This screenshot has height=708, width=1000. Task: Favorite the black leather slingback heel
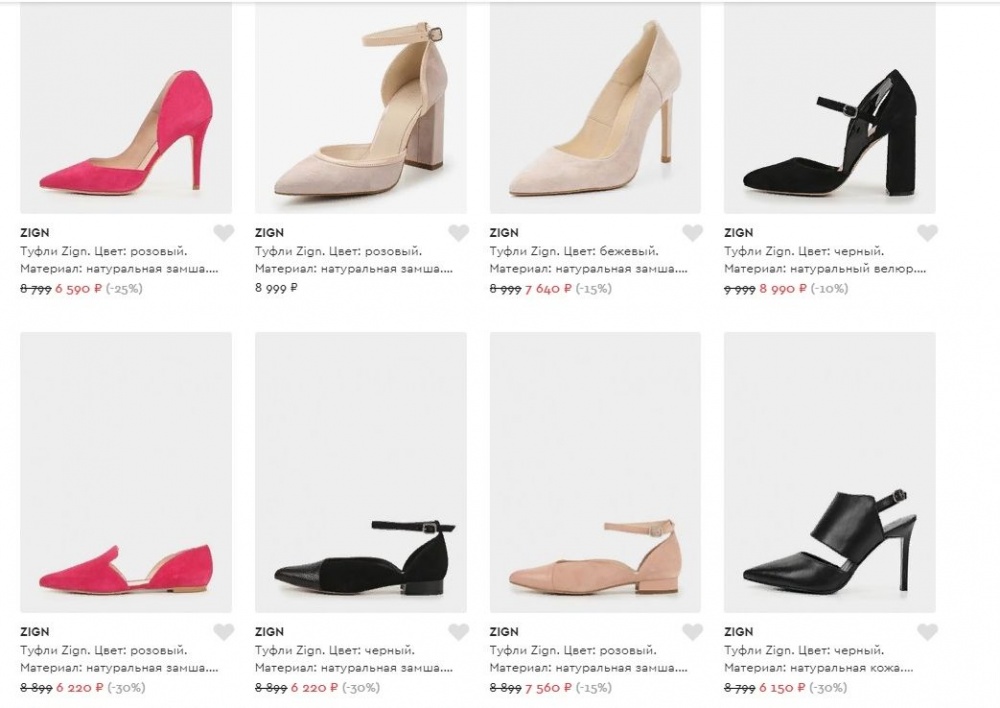[928, 632]
